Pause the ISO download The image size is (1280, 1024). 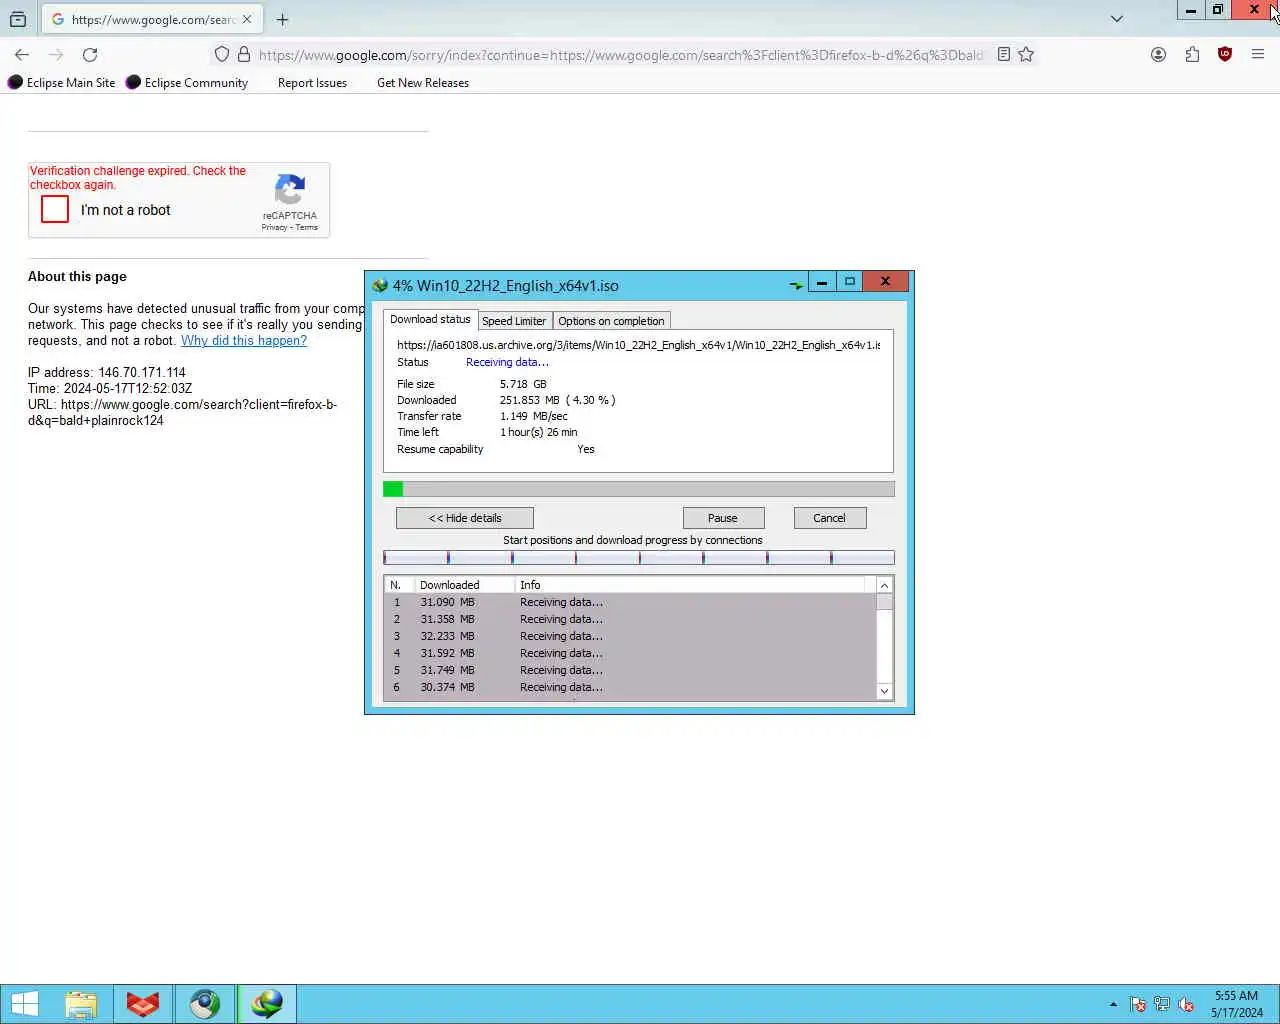[723, 518]
